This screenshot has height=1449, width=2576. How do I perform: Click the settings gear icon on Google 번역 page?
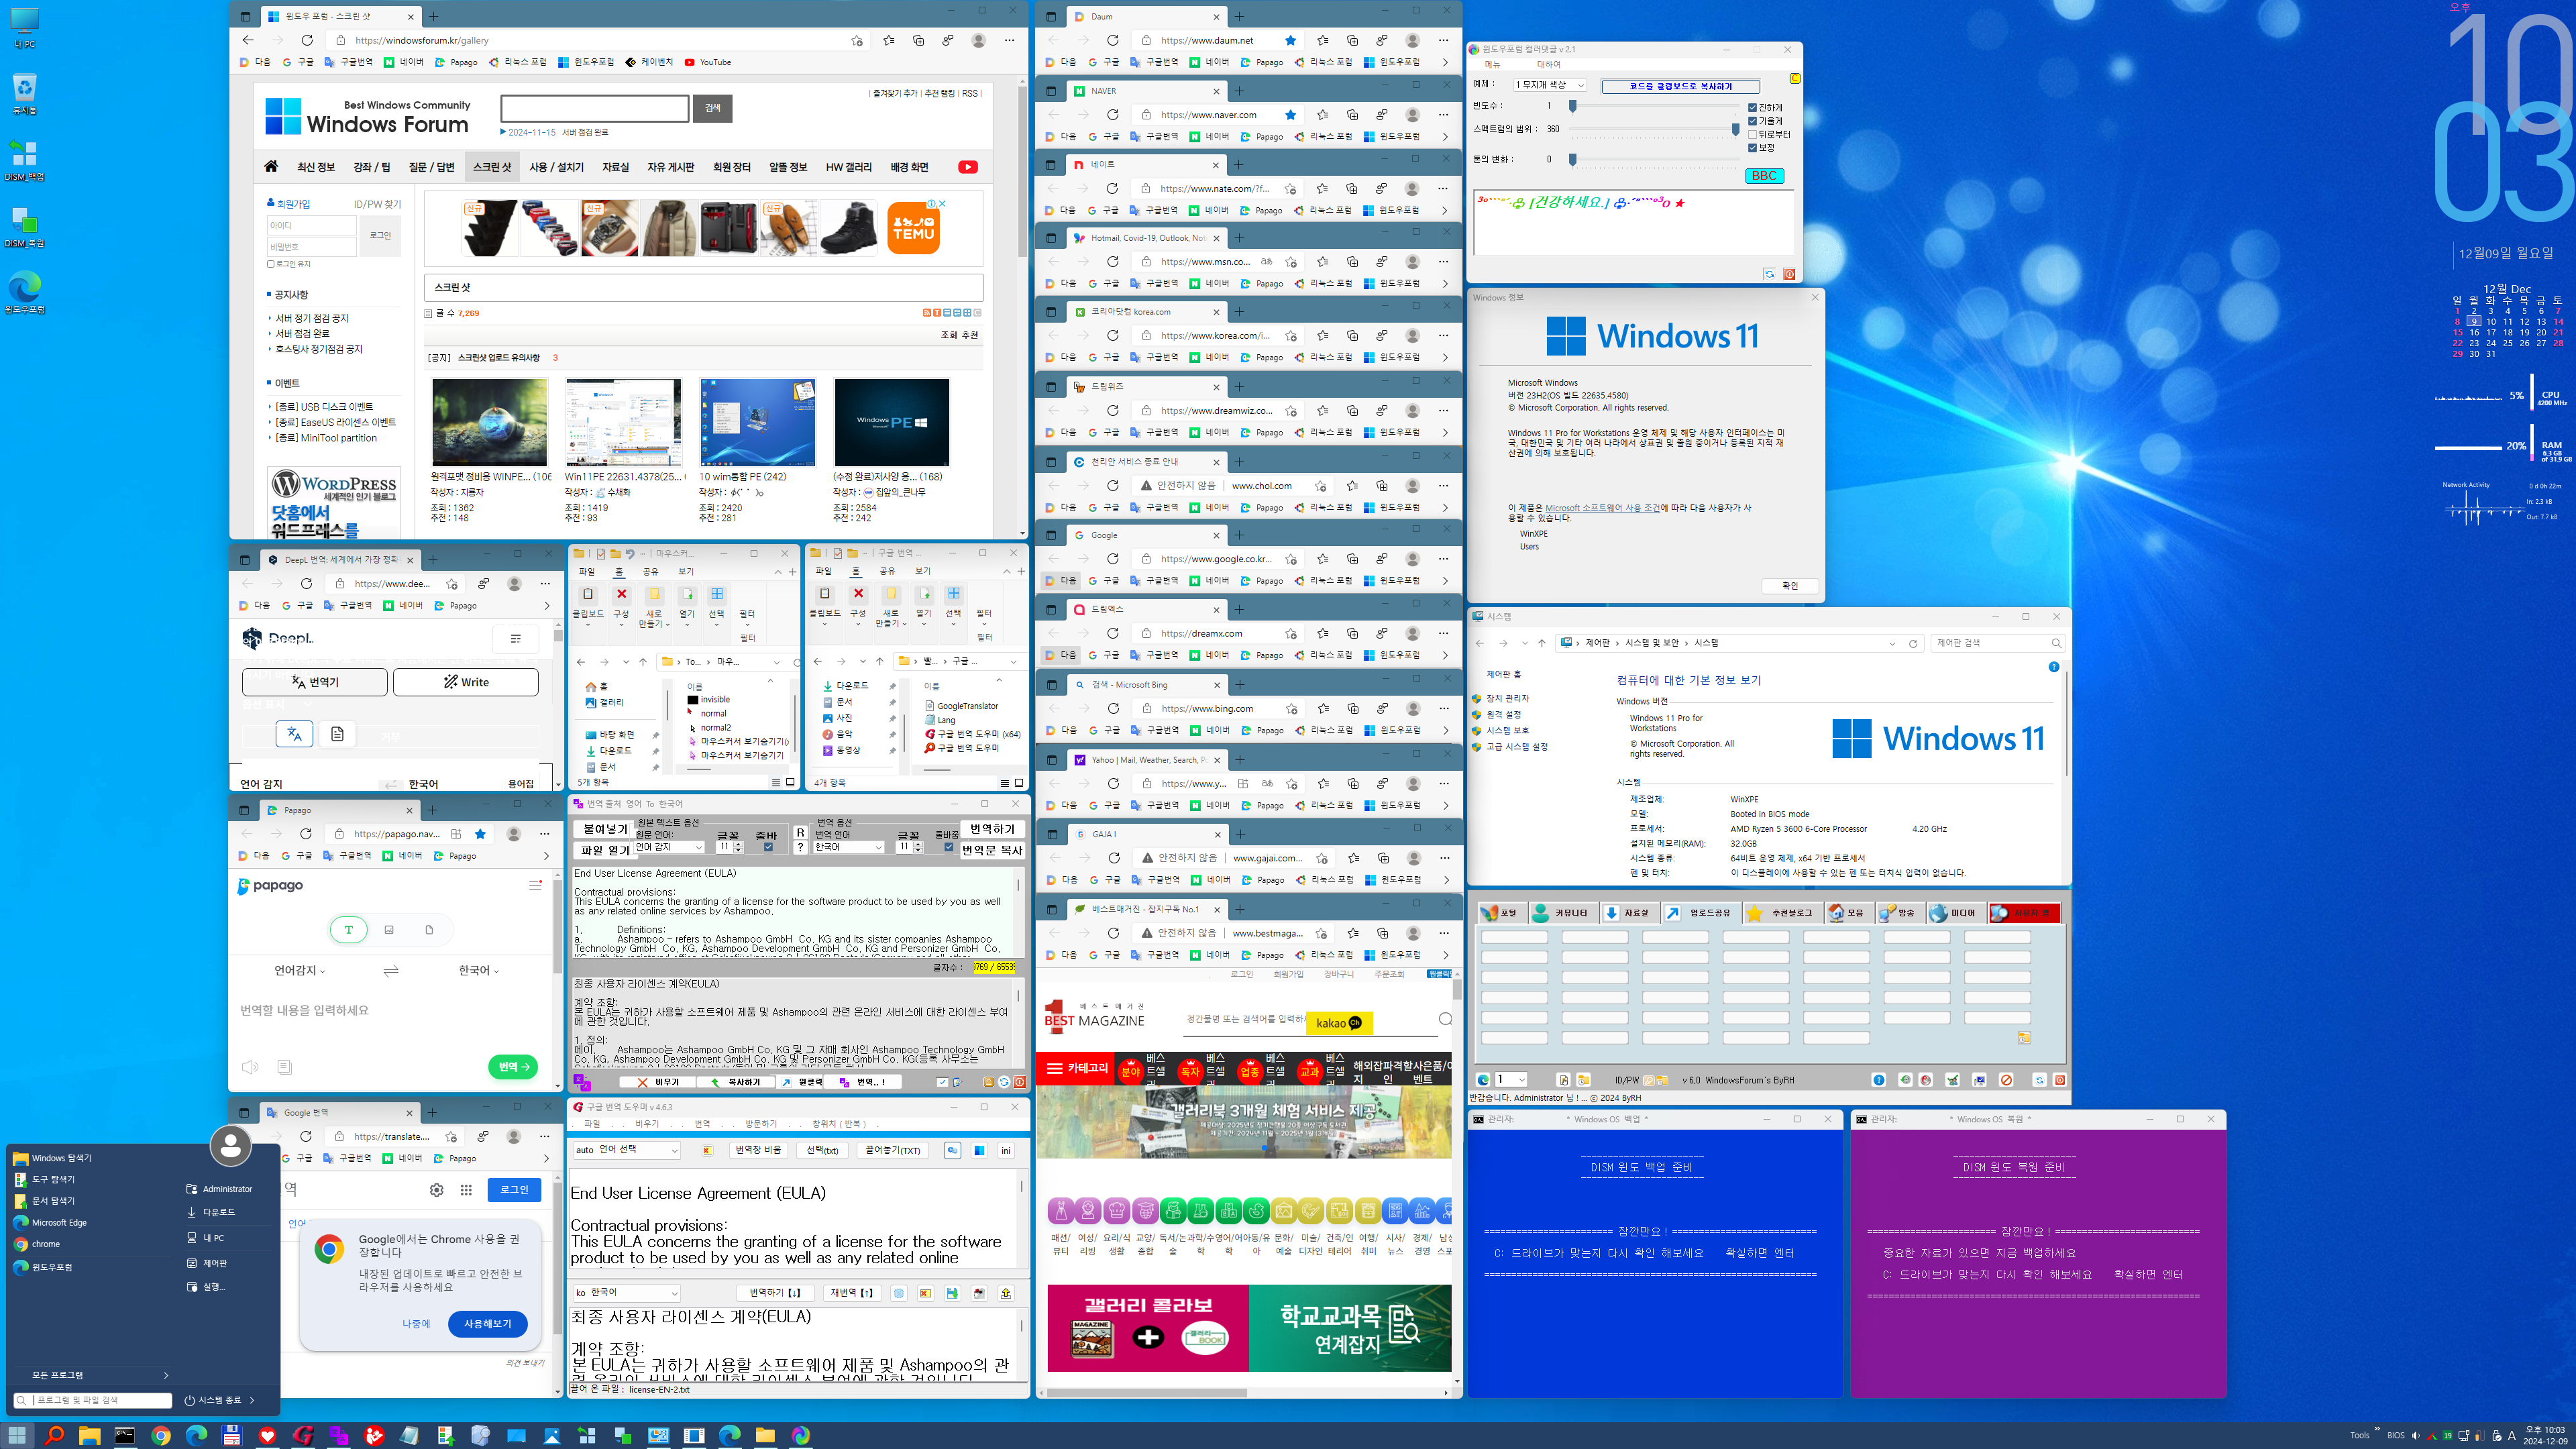pos(436,1190)
